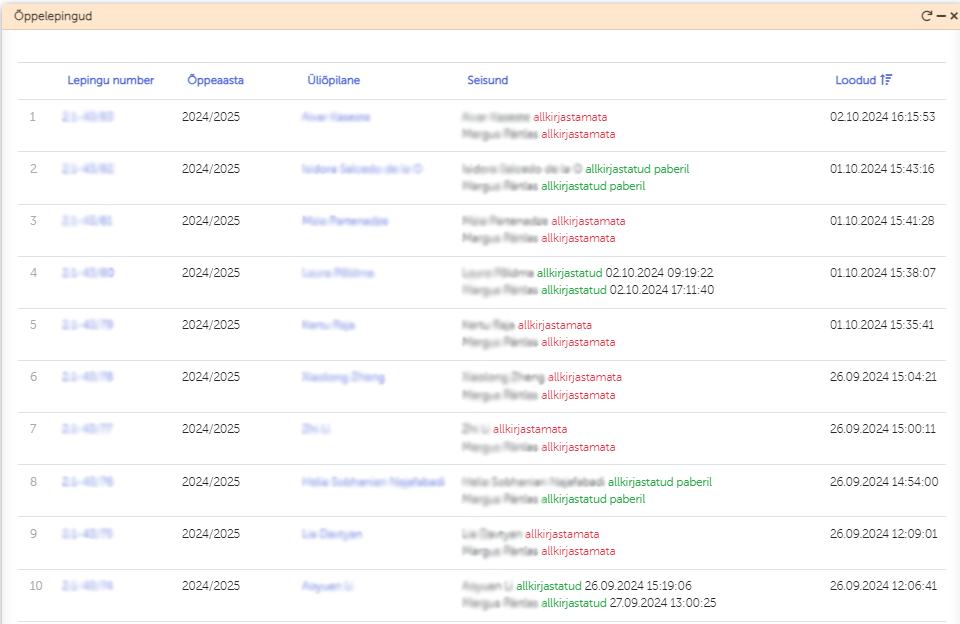Open contract number link in row 7
The image size is (960, 624).
88,429
